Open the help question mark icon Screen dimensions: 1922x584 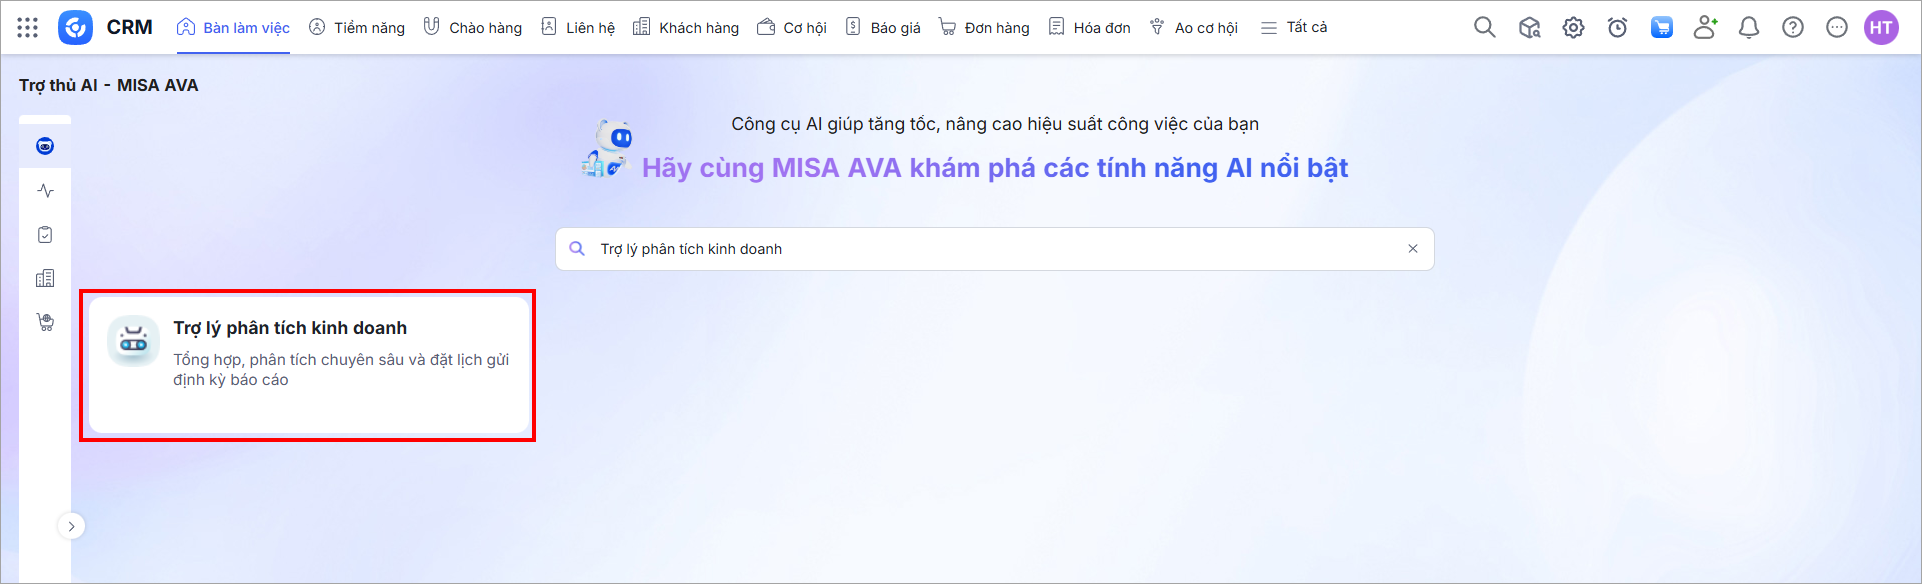[1792, 28]
